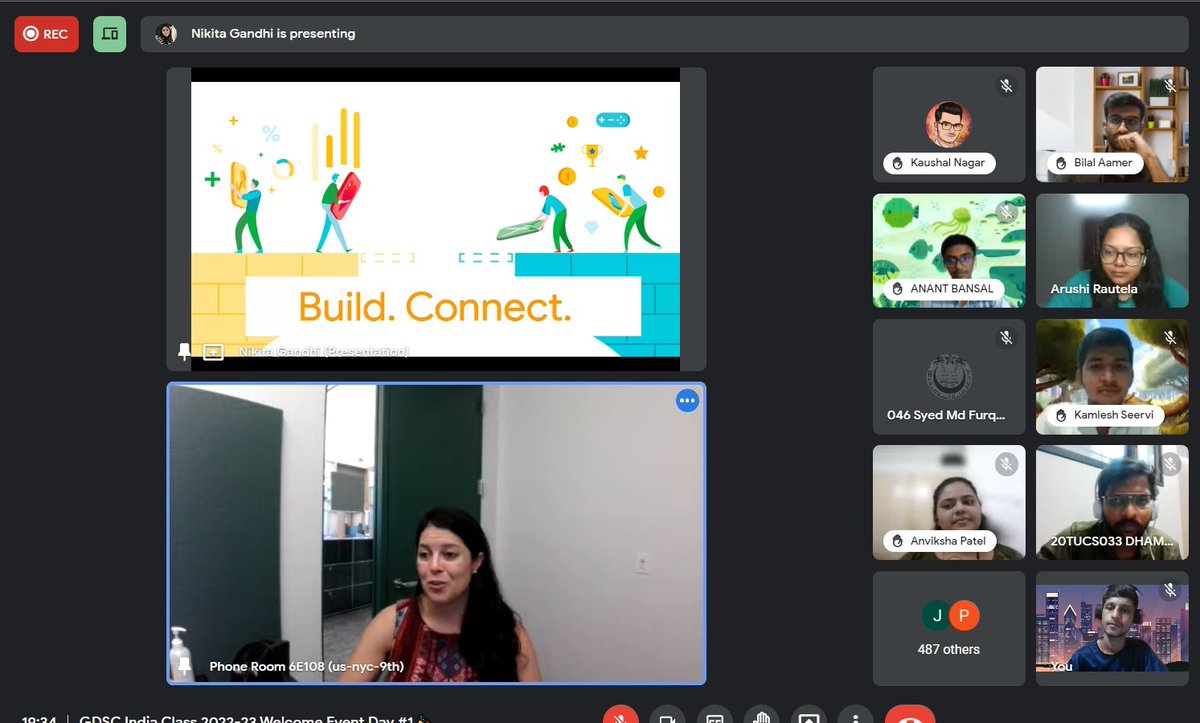
Task: Toggle captions with the CC button
Action: pos(714,715)
